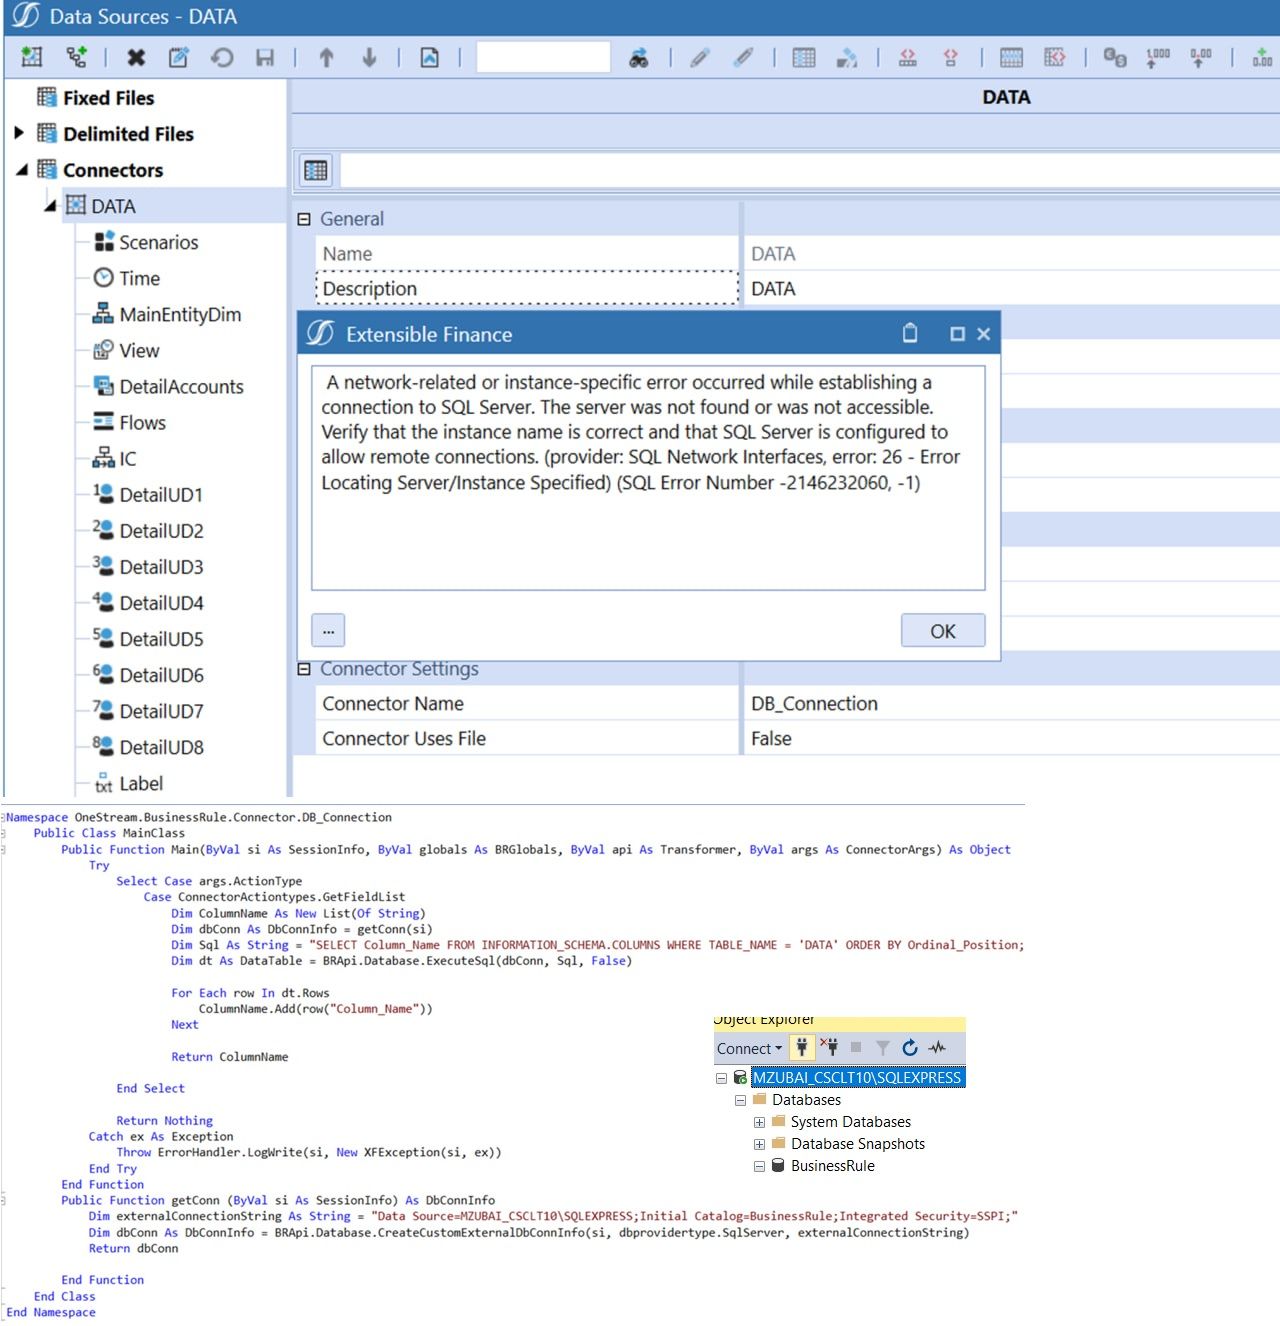The image size is (1280, 1326).
Task: Click the copy clipboard icon in error dialog
Action: (x=910, y=333)
